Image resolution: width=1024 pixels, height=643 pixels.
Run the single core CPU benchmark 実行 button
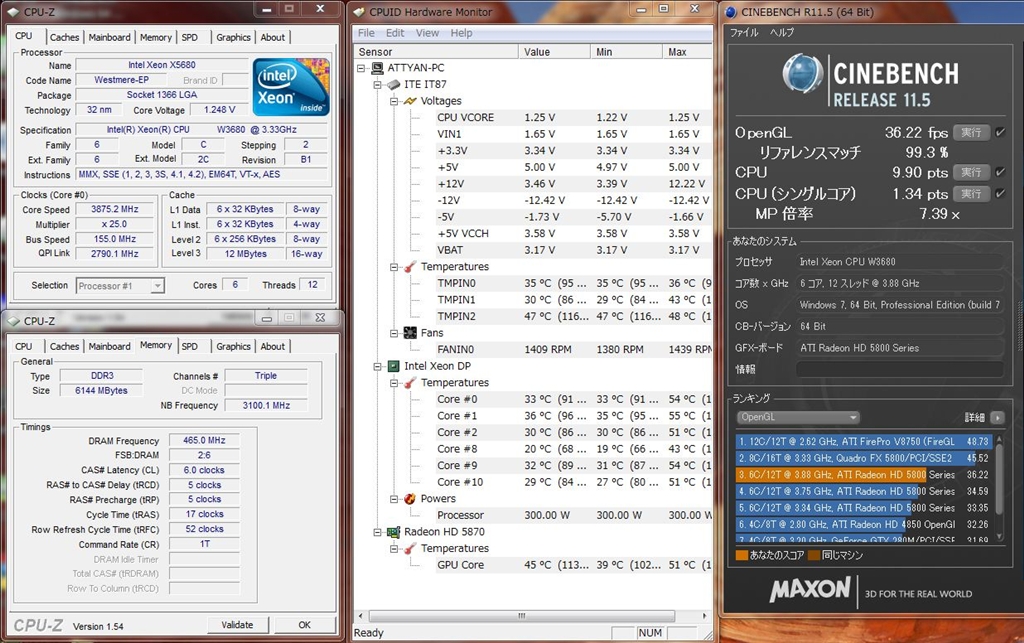971,194
